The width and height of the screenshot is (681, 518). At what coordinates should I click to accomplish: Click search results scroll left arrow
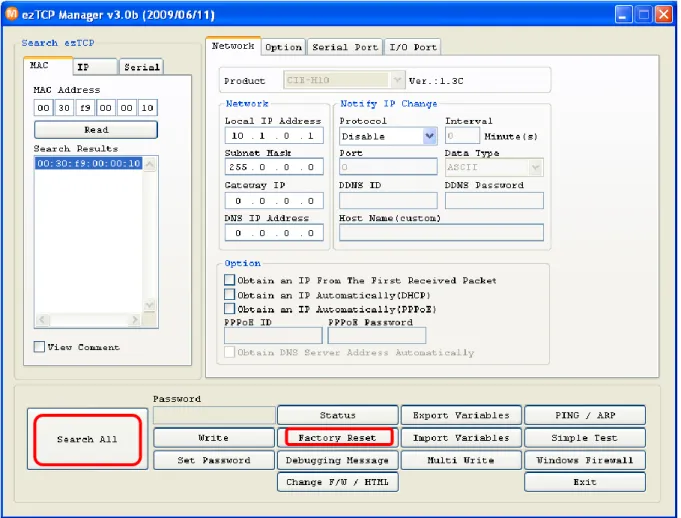(42, 320)
